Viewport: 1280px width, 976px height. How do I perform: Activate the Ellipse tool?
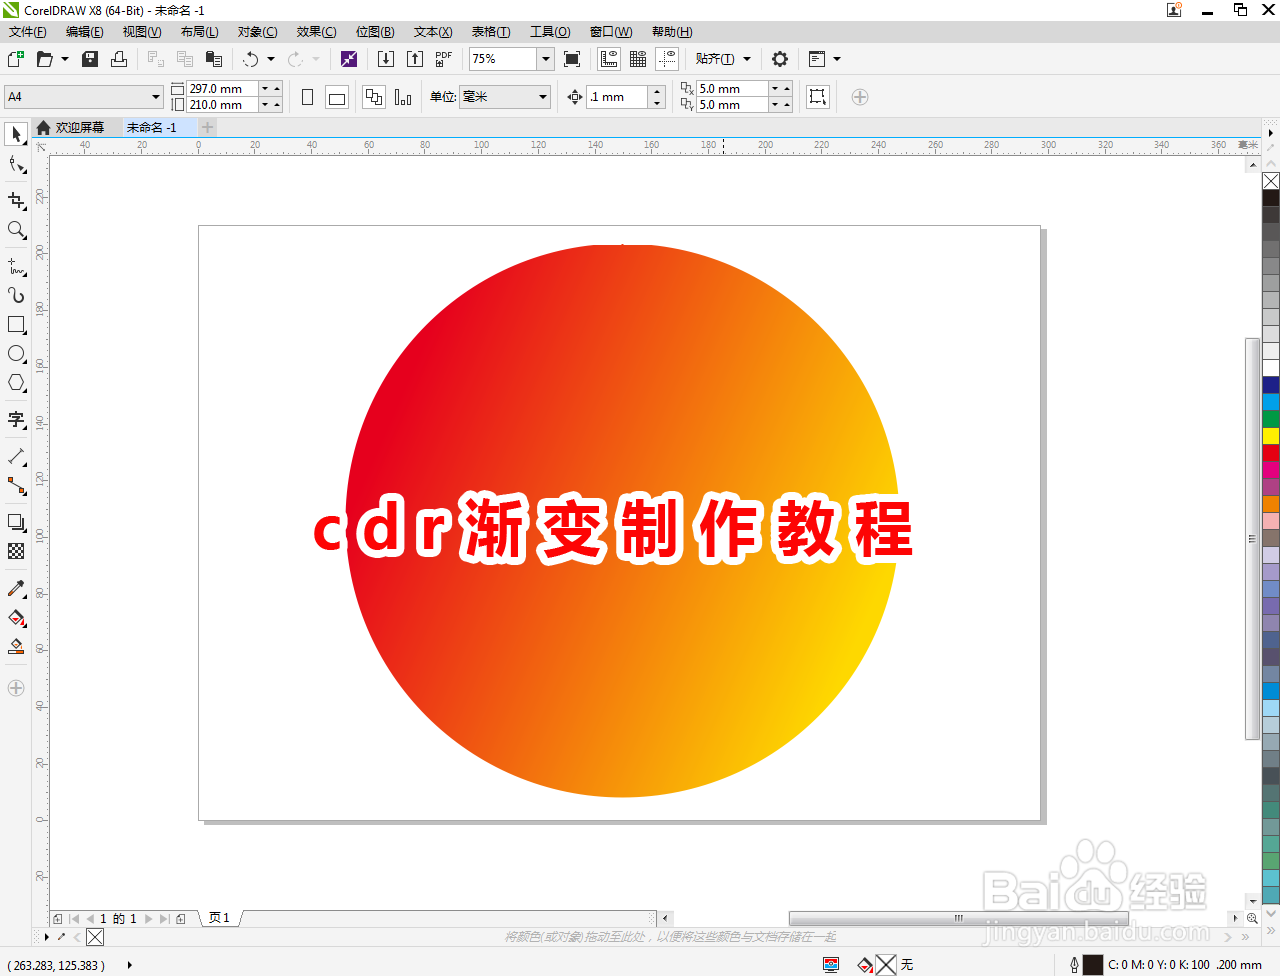point(16,353)
